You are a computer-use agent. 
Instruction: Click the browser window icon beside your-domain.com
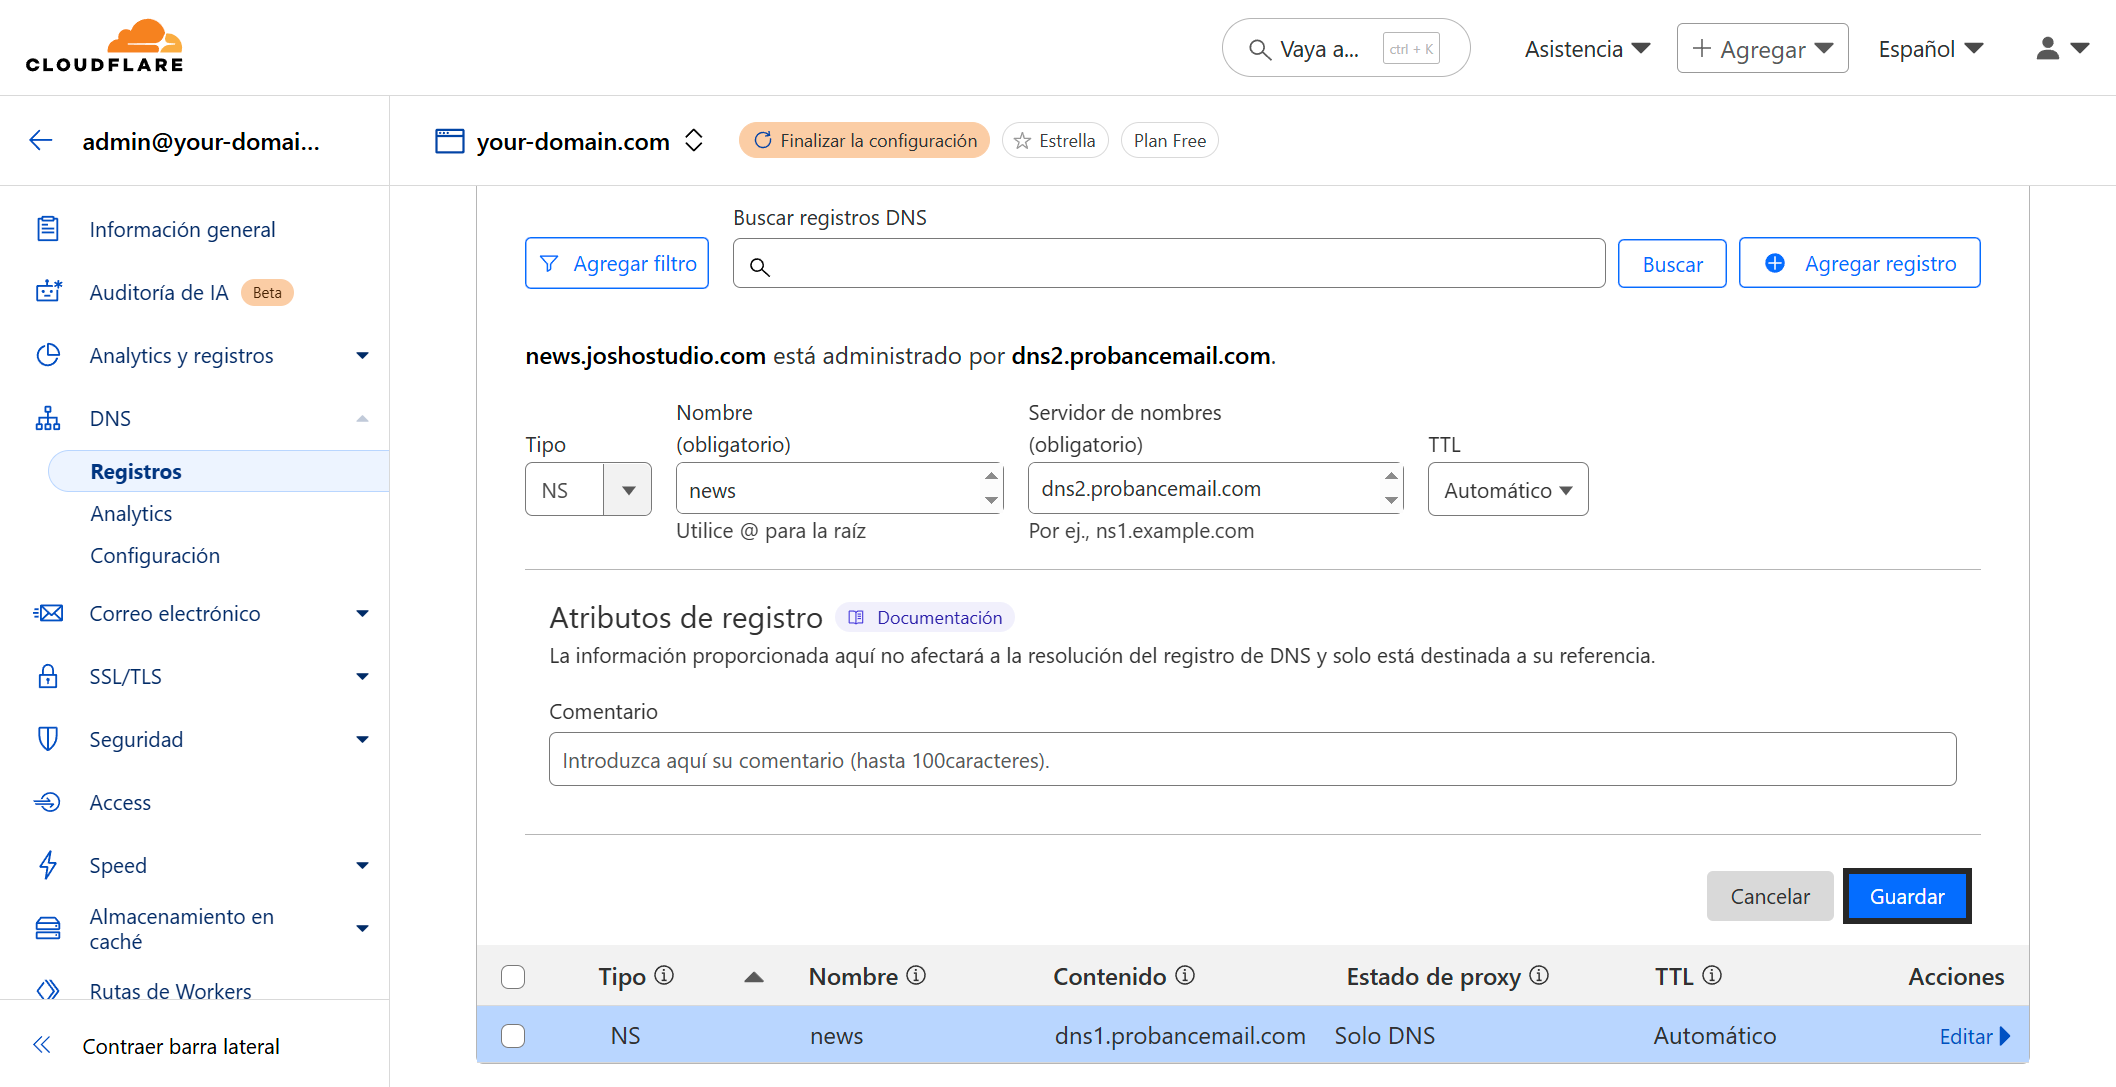click(x=450, y=141)
